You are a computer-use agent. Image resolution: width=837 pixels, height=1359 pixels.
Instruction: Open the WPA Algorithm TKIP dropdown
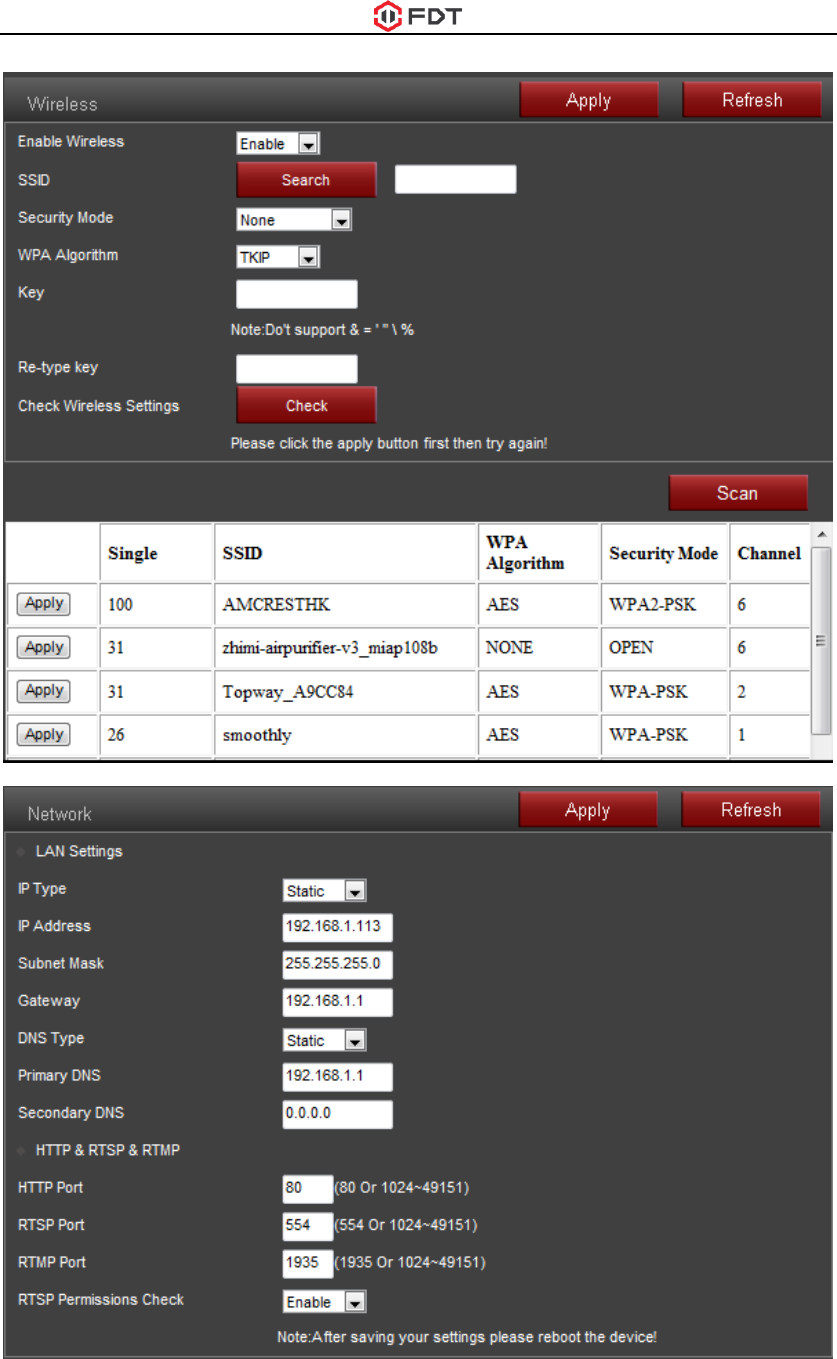click(x=278, y=257)
